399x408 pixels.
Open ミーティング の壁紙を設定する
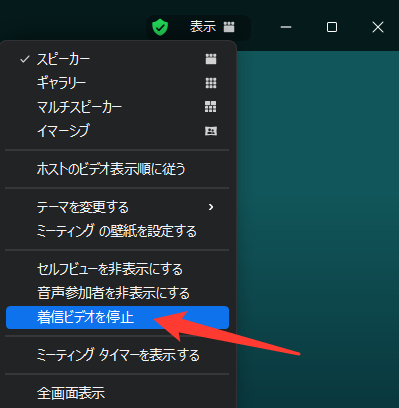117,231
